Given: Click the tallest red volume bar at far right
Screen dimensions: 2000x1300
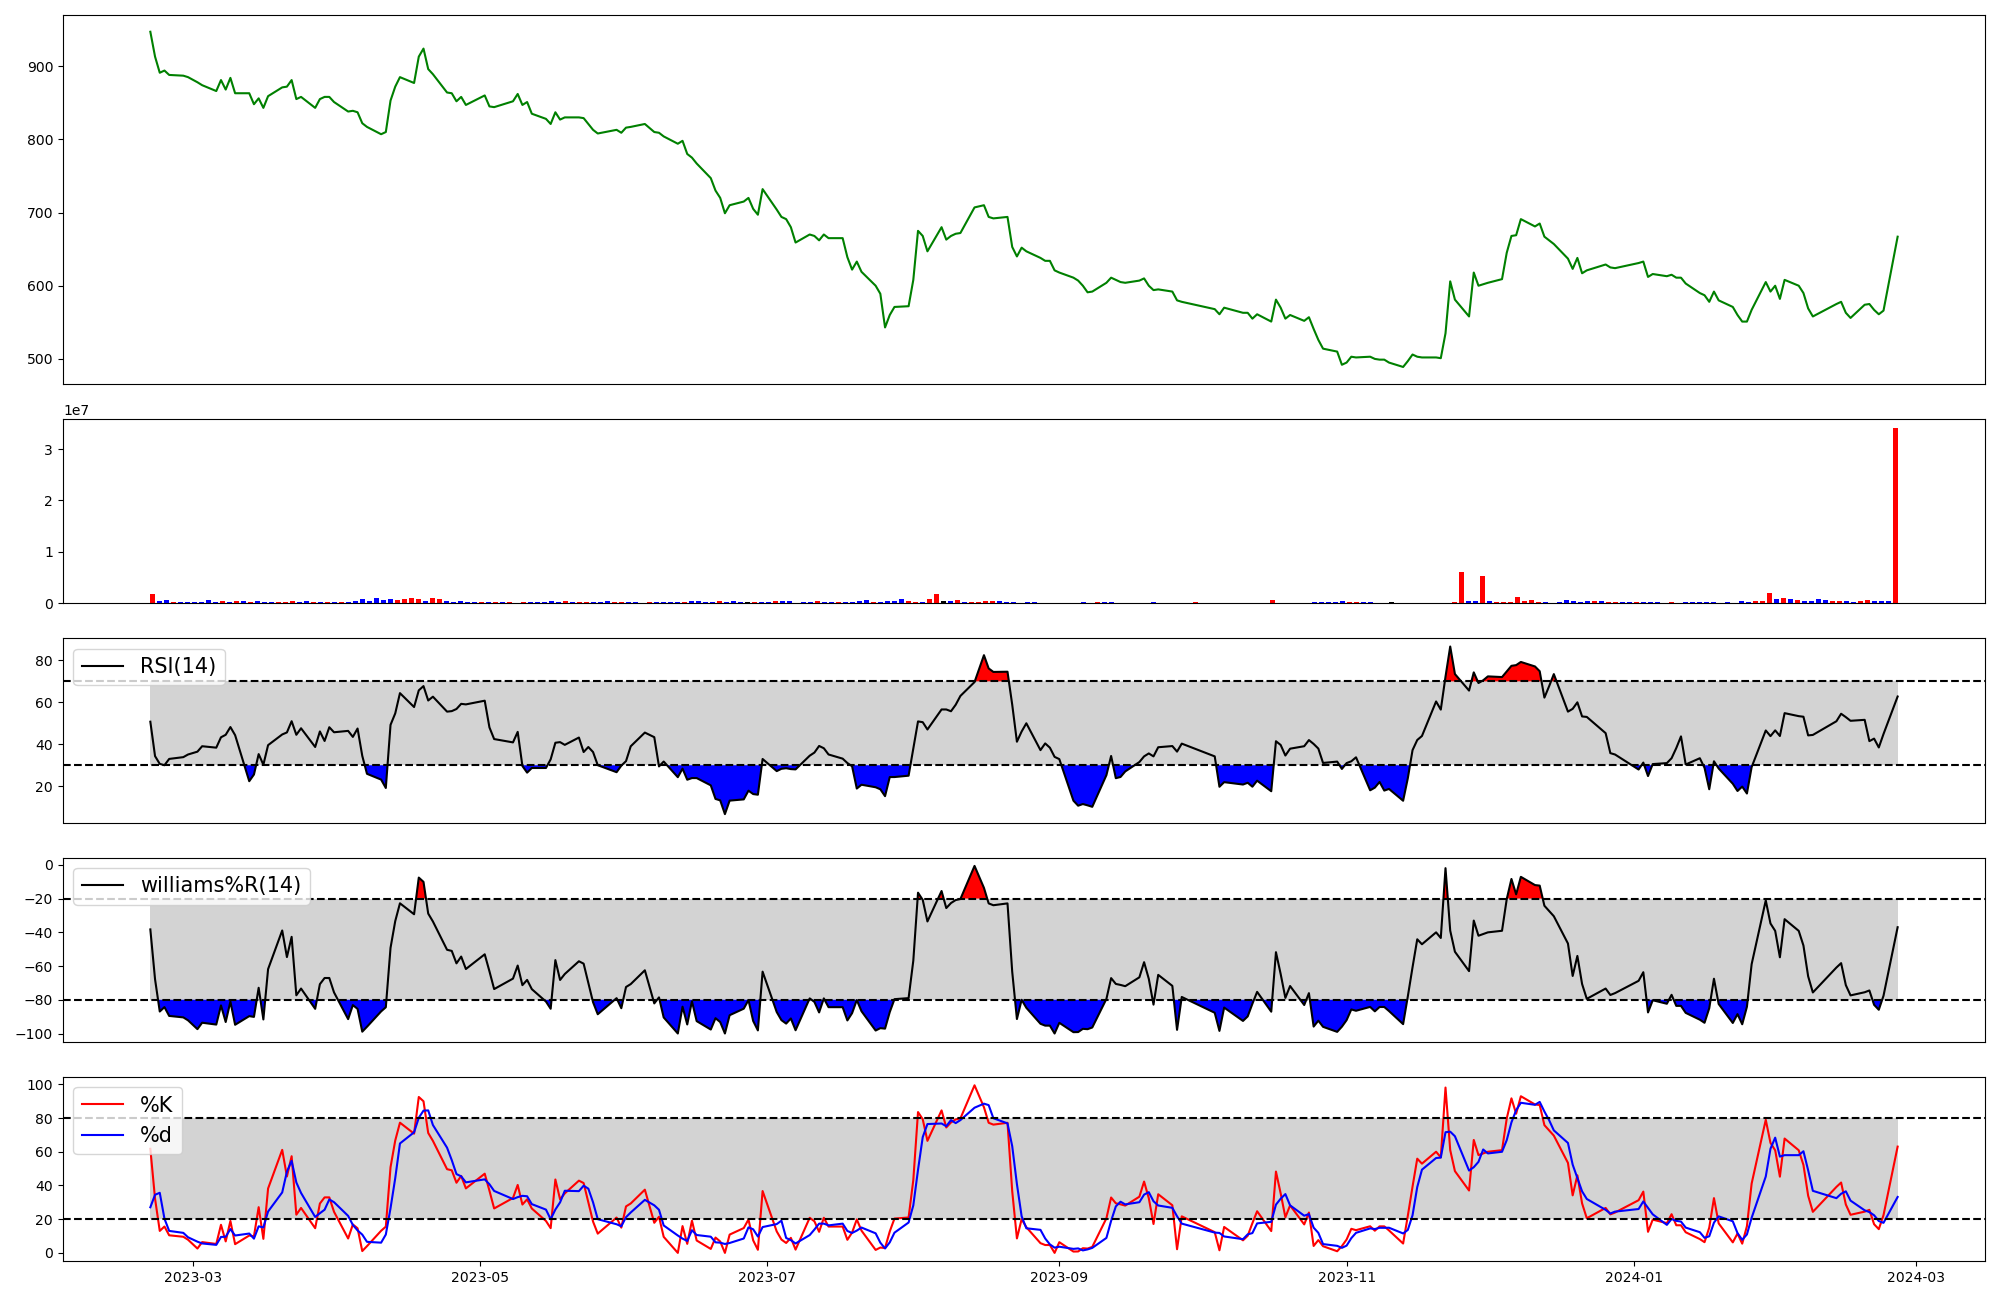Looking at the screenshot, I should click(1895, 516).
